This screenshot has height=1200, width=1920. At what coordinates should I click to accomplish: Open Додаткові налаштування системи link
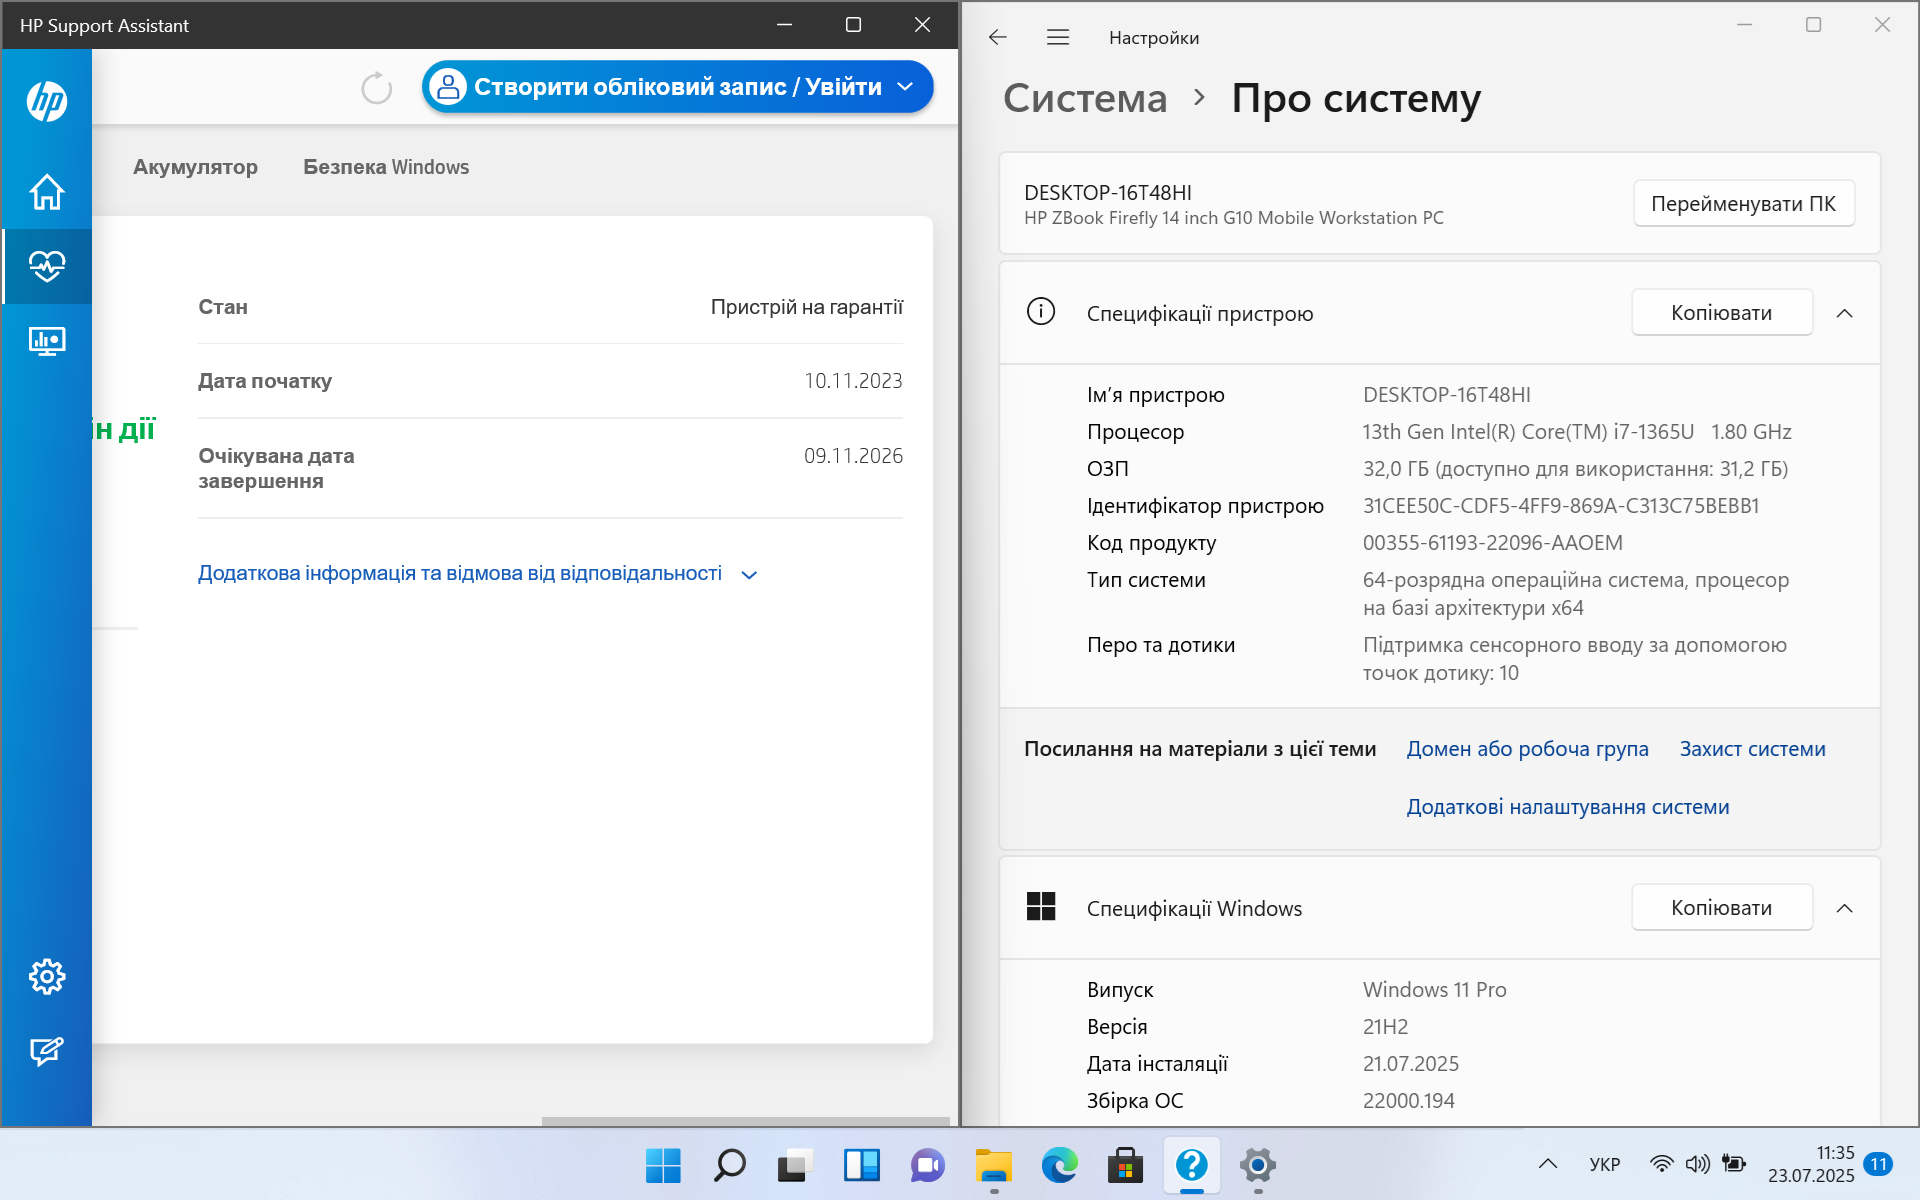click(1567, 807)
